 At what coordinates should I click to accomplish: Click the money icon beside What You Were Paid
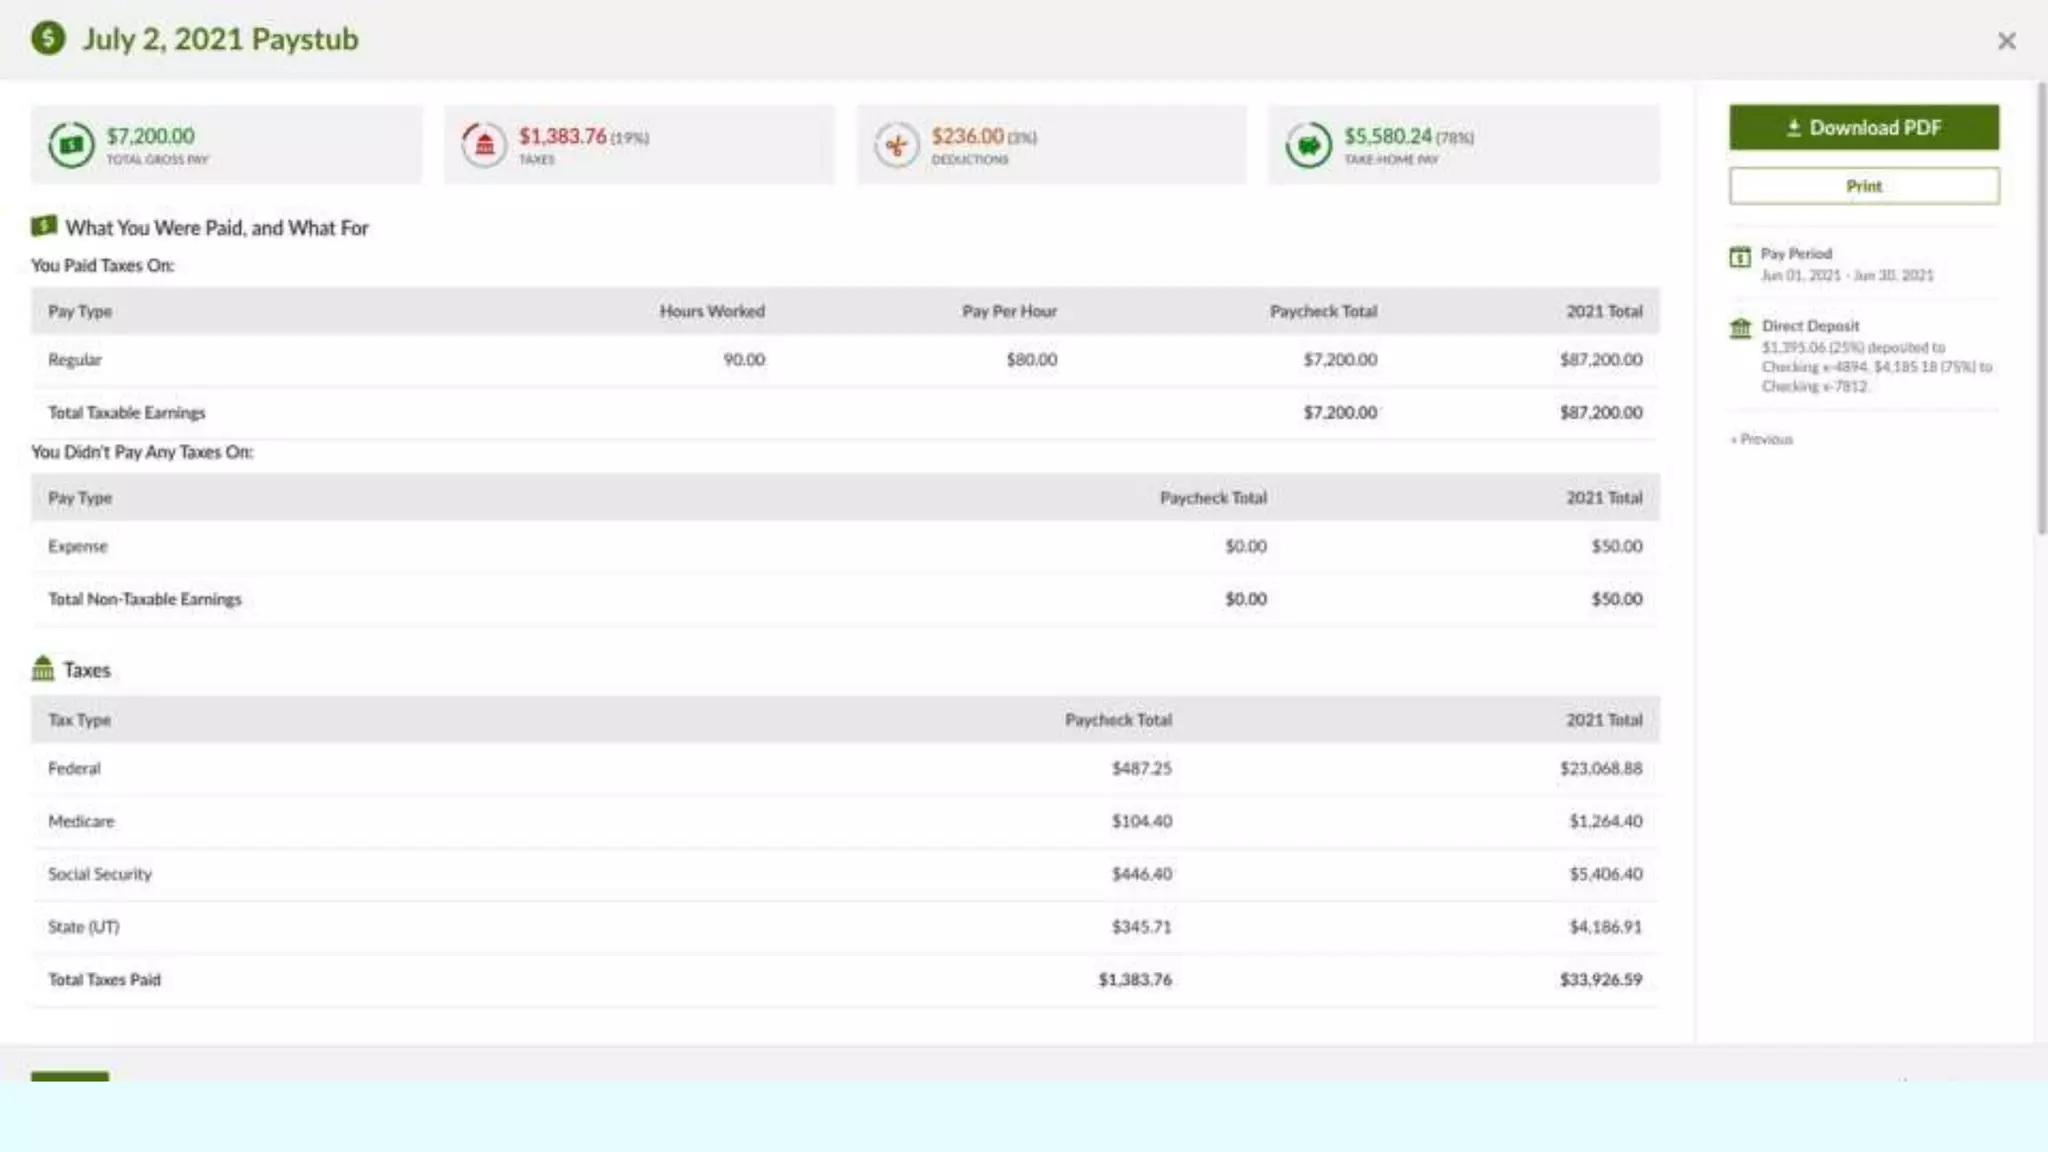[x=44, y=226]
